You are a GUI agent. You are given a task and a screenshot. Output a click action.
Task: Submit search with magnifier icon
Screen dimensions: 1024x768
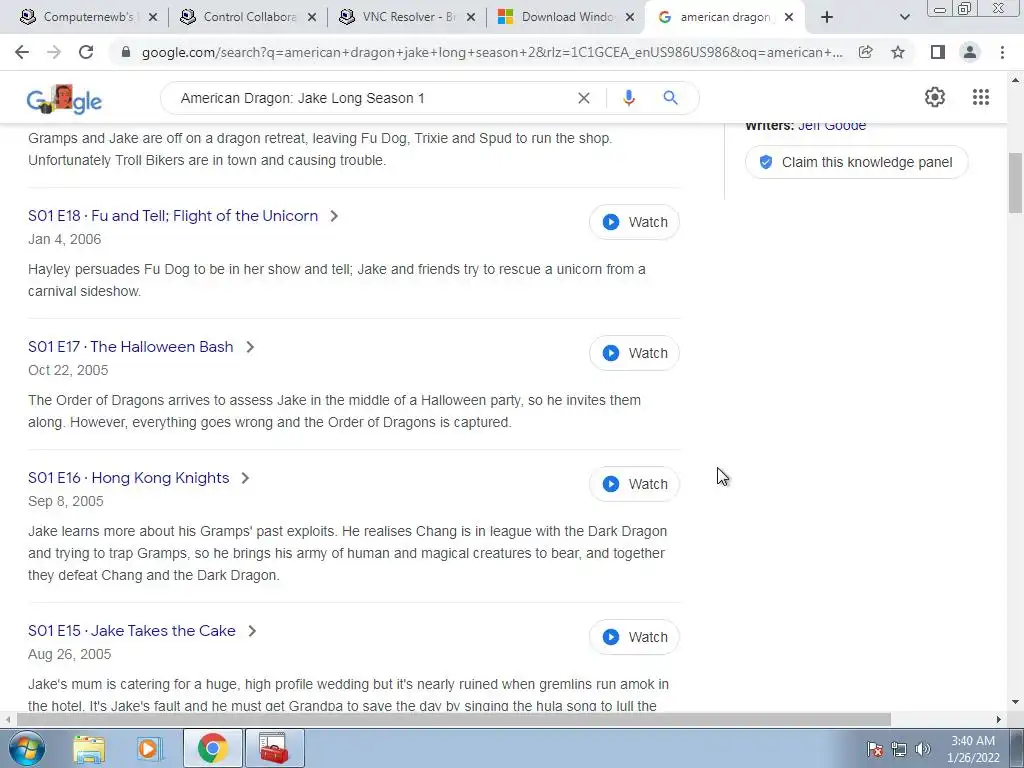[x=670, y=98]
